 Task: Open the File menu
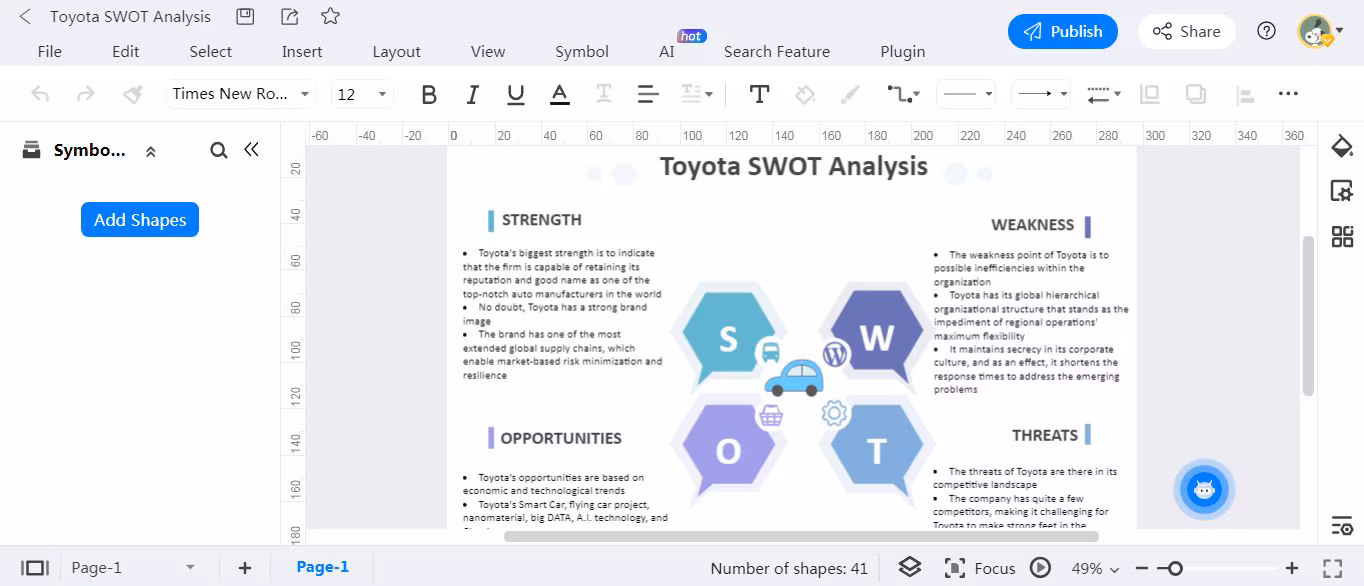point(49,51)
